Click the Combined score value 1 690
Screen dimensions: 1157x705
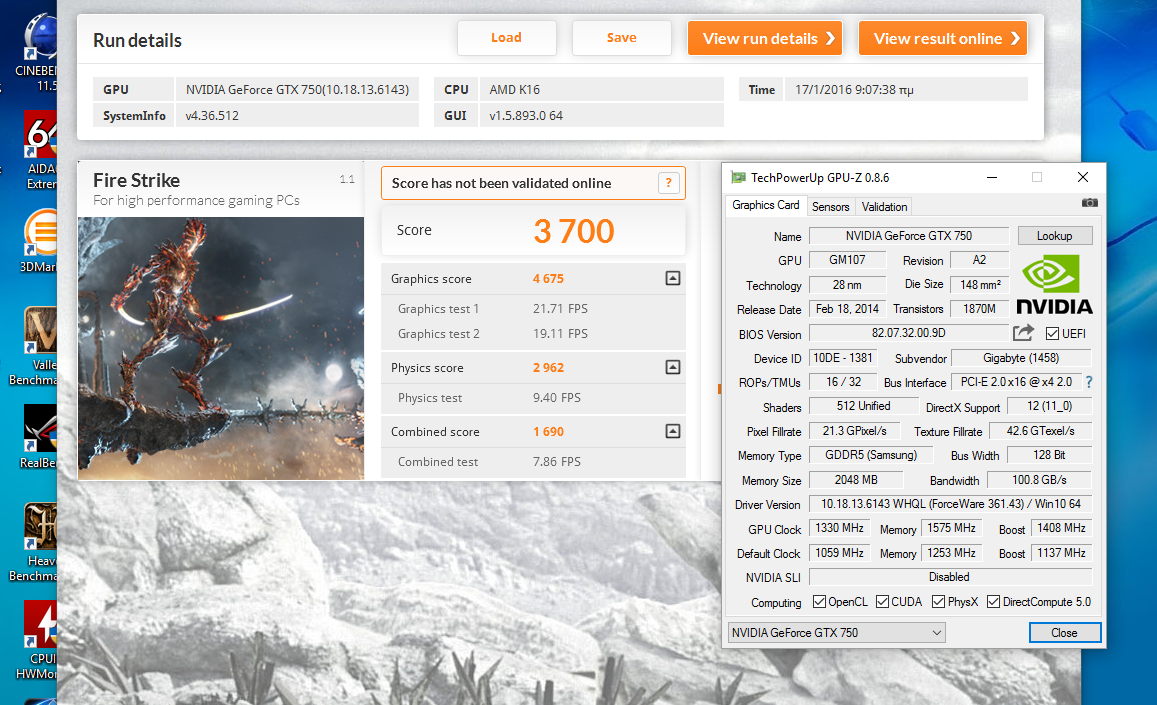point(548,431)
